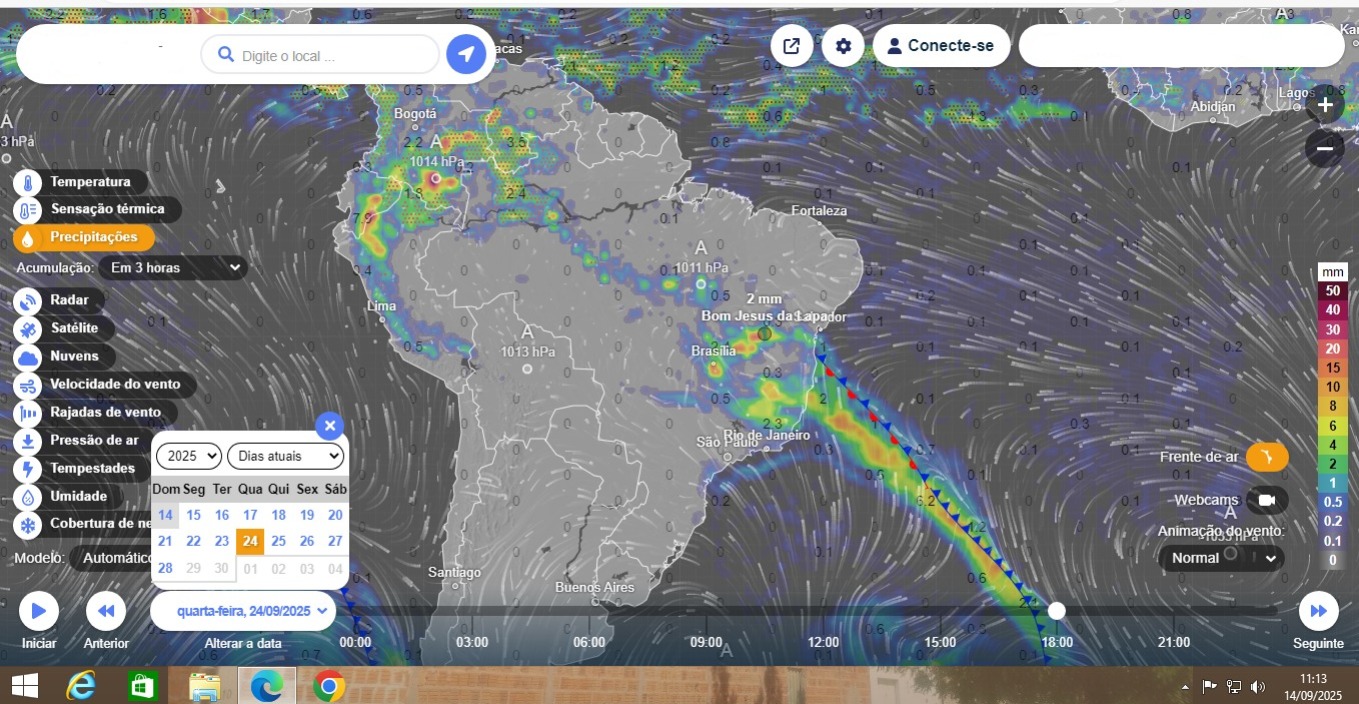This screenshot has height=704, width=1359.
Task: Open the share/external link icon
Action: pyautogui.click(x=791, y=46)
